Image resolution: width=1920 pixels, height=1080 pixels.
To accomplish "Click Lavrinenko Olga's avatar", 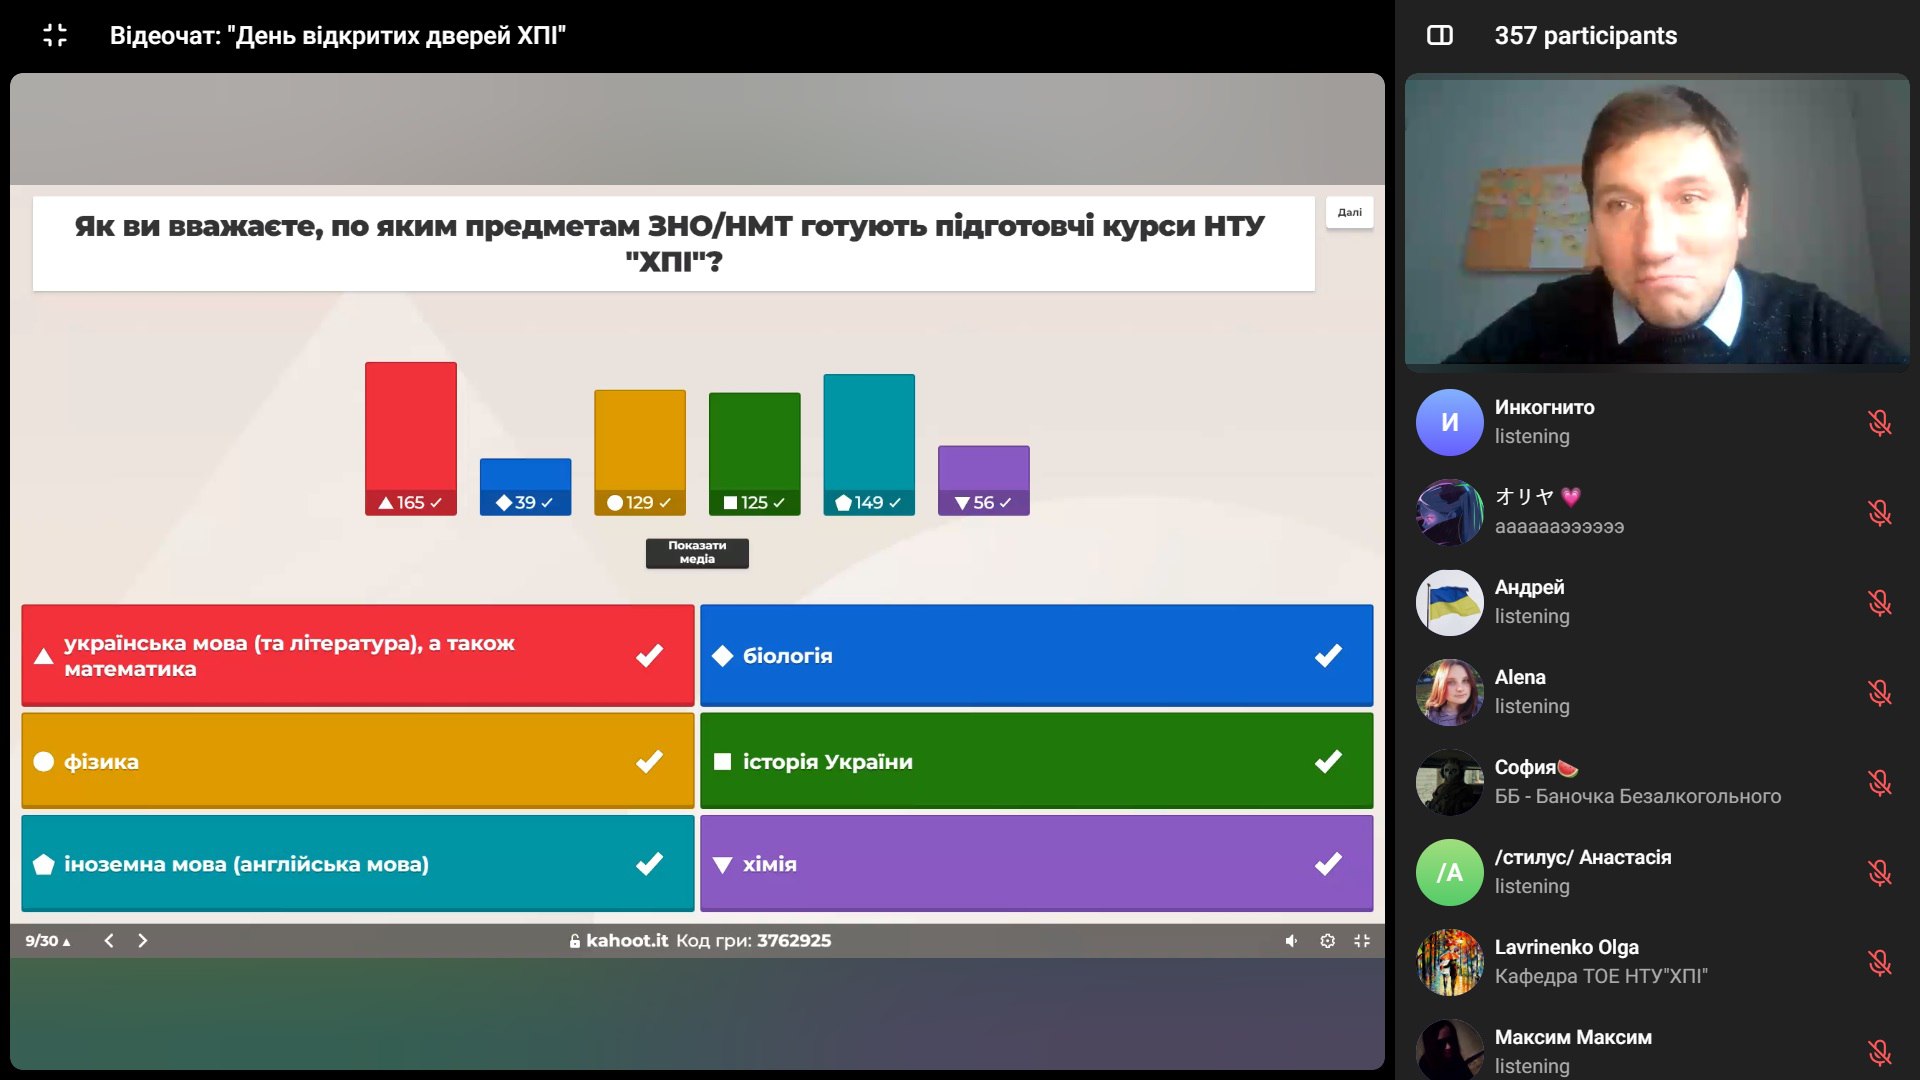I will [x=1449, y=962].
